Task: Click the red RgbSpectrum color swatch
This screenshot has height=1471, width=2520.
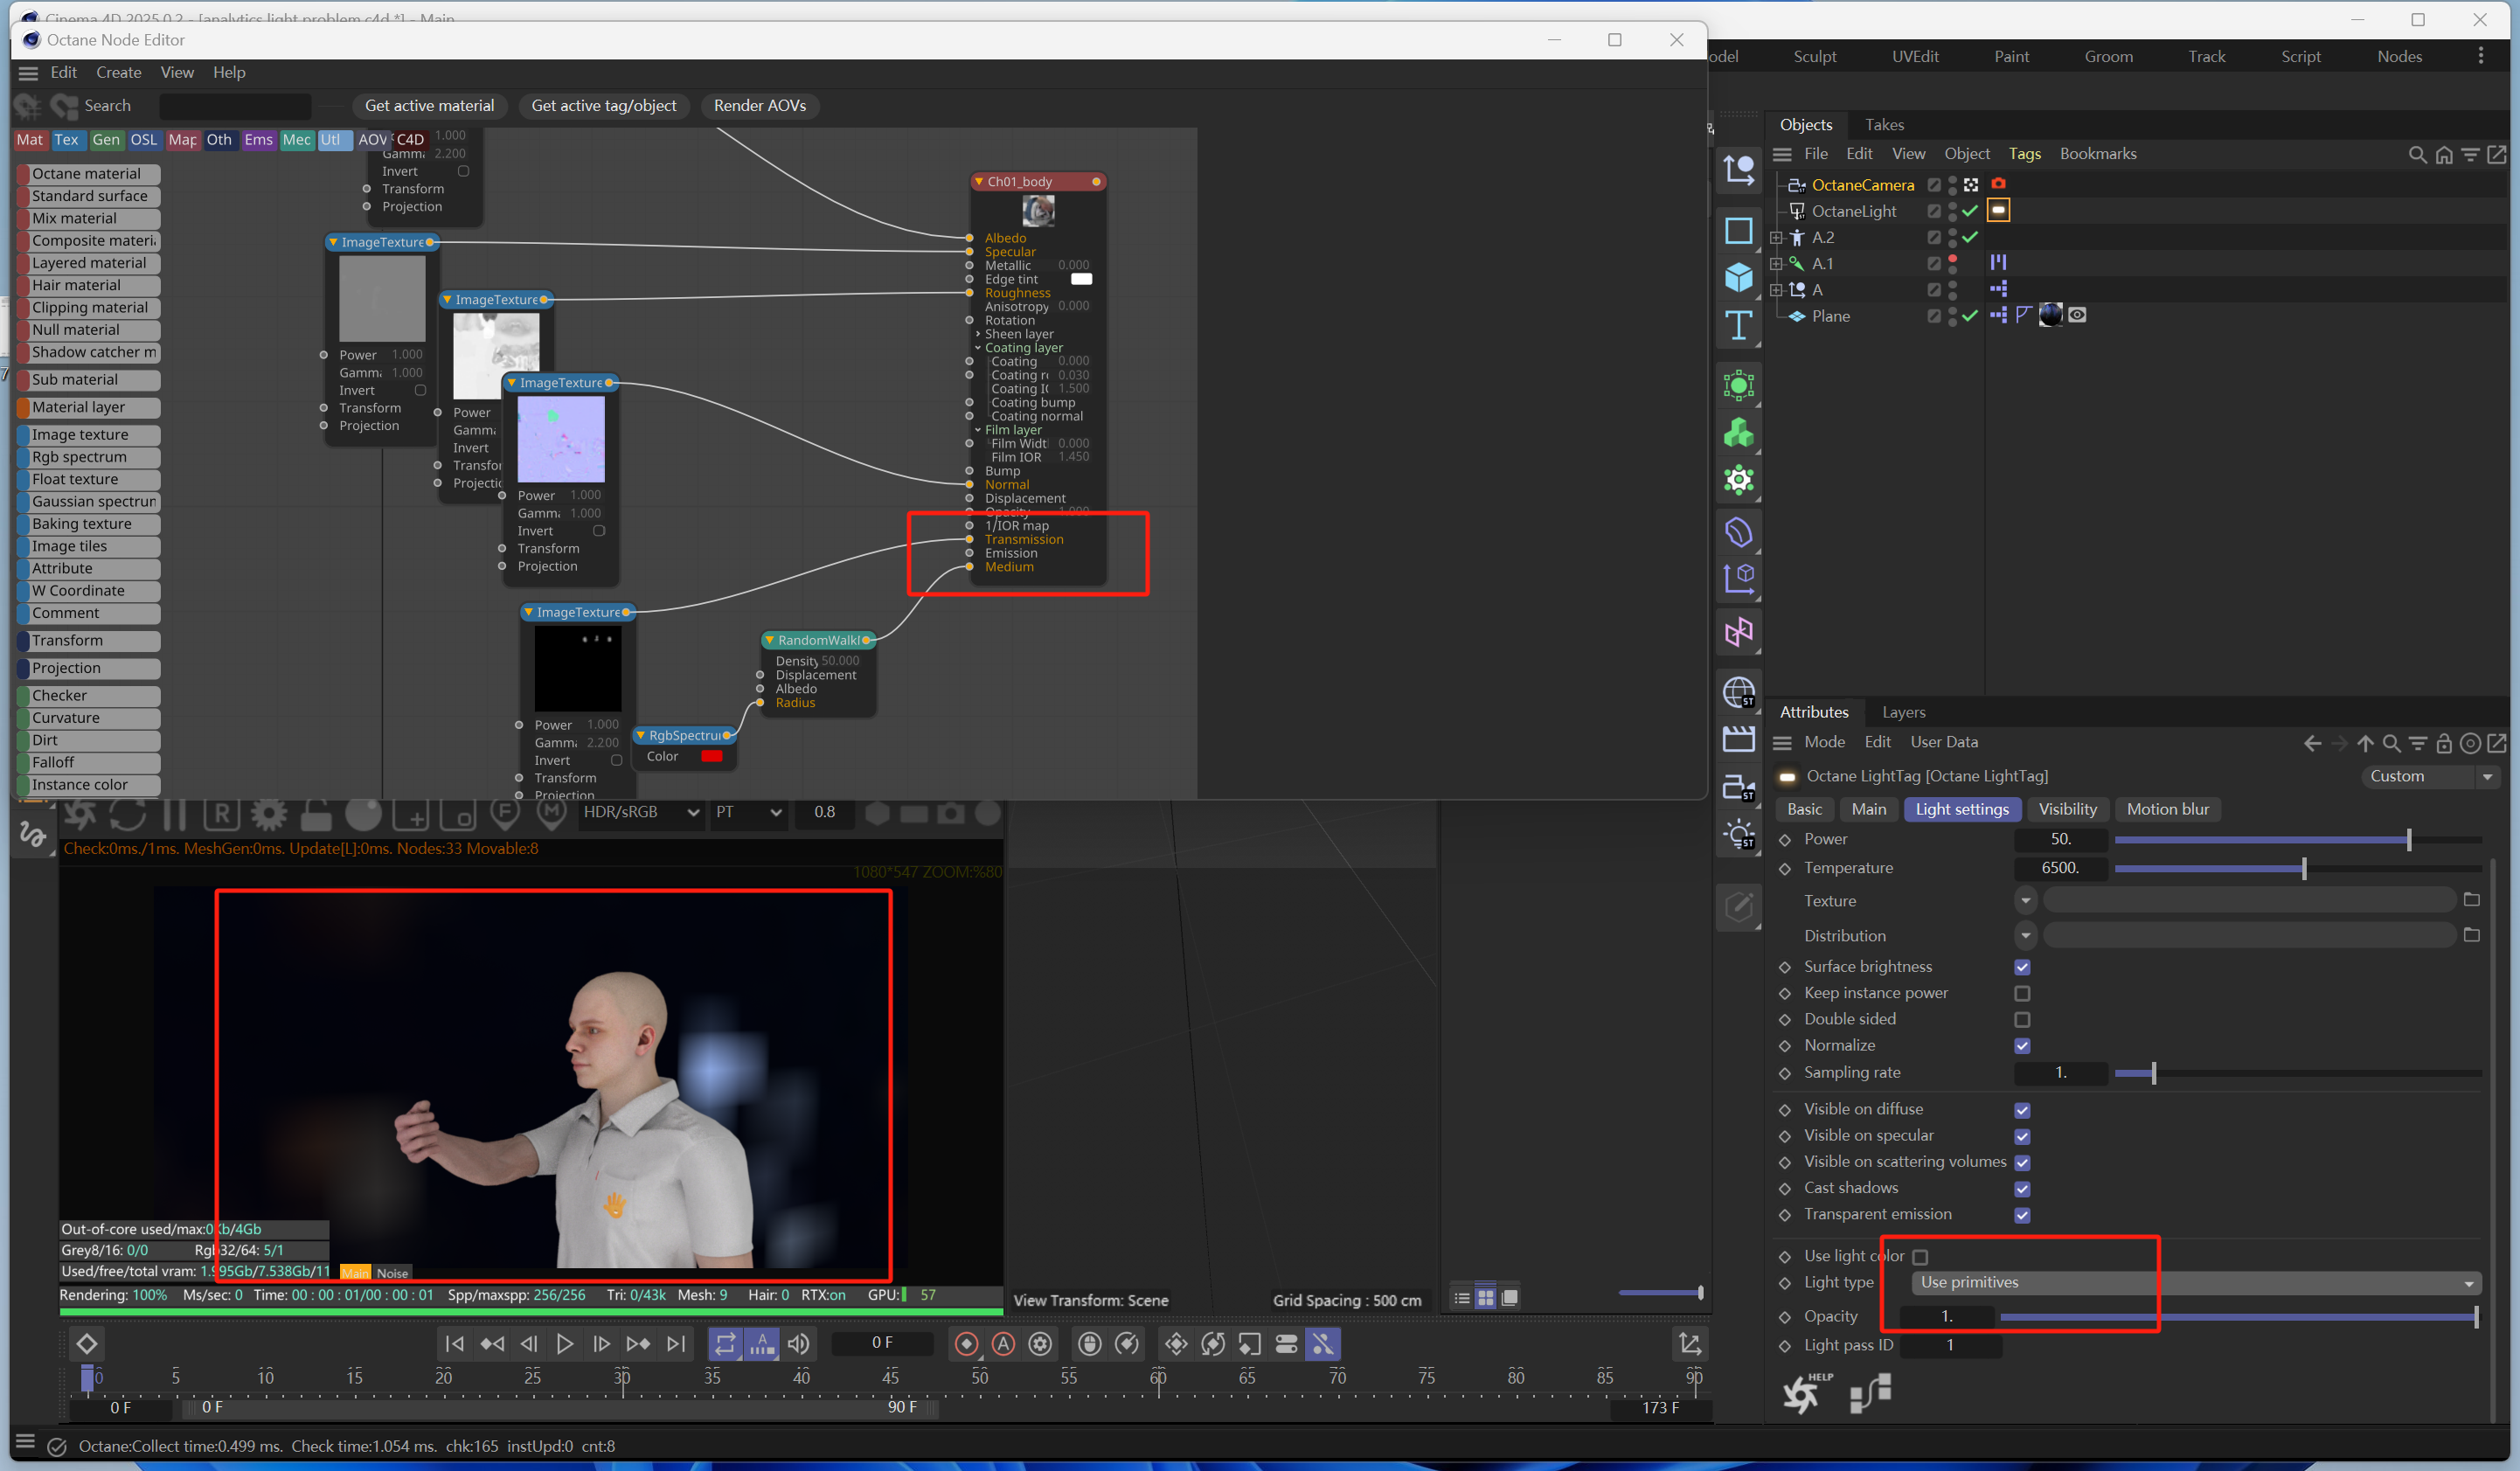Action: click(711, 756)
